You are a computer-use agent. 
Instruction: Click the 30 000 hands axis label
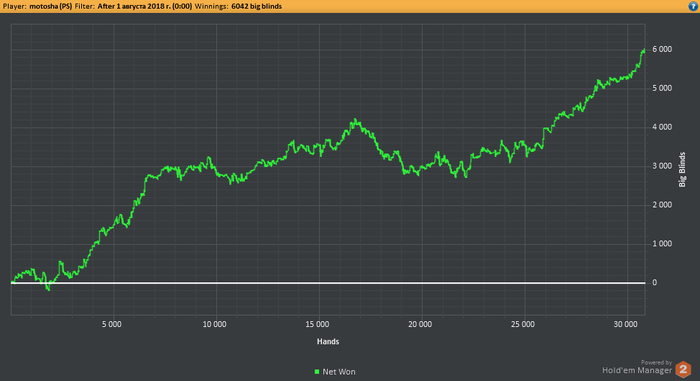(x=625, y=324)
